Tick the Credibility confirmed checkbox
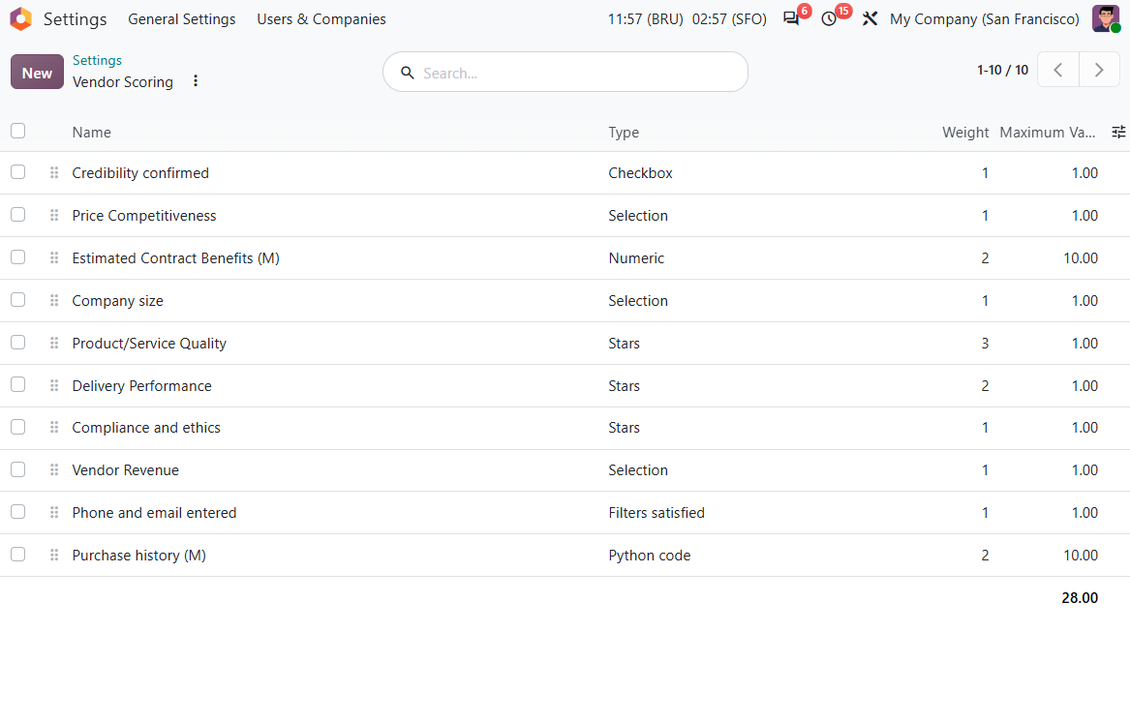Image resolution: width=1130 pixels, height=723 pixels. click(x=18, y=172)
